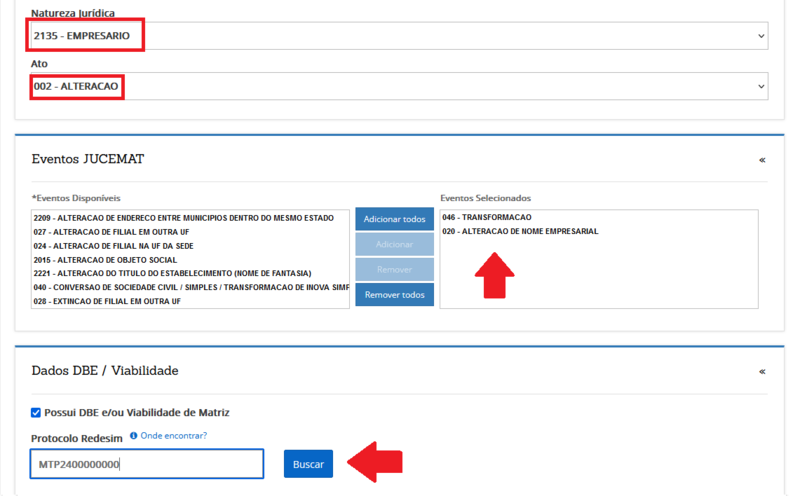Select 028 - Extincao de Filial event
This screenshot has height=496, width=800.
click(x=107, y=301)
